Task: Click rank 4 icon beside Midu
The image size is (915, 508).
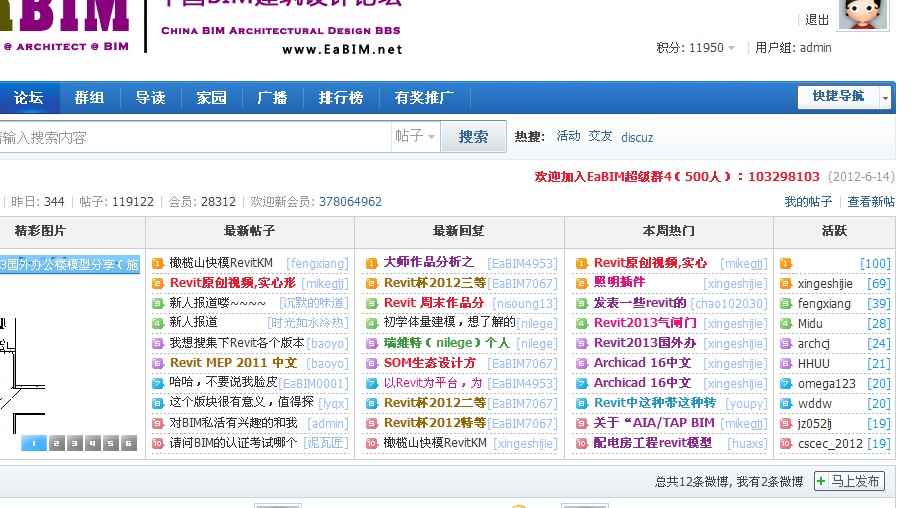Action: (786, 324)
